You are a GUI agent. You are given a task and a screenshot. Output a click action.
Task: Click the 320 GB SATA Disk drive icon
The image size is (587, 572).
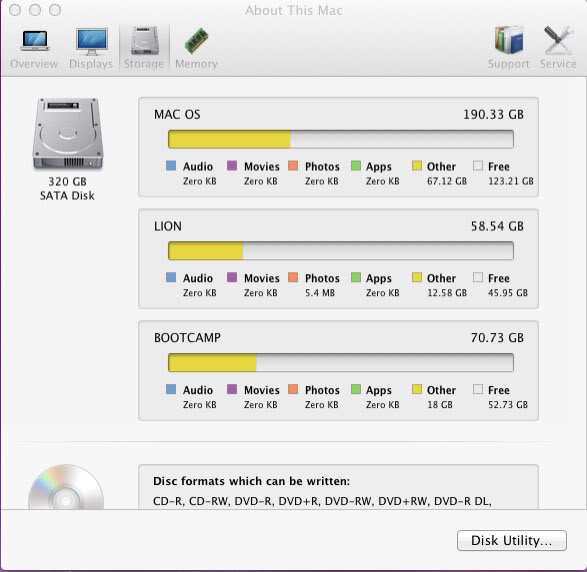click(x=68, y=134)
